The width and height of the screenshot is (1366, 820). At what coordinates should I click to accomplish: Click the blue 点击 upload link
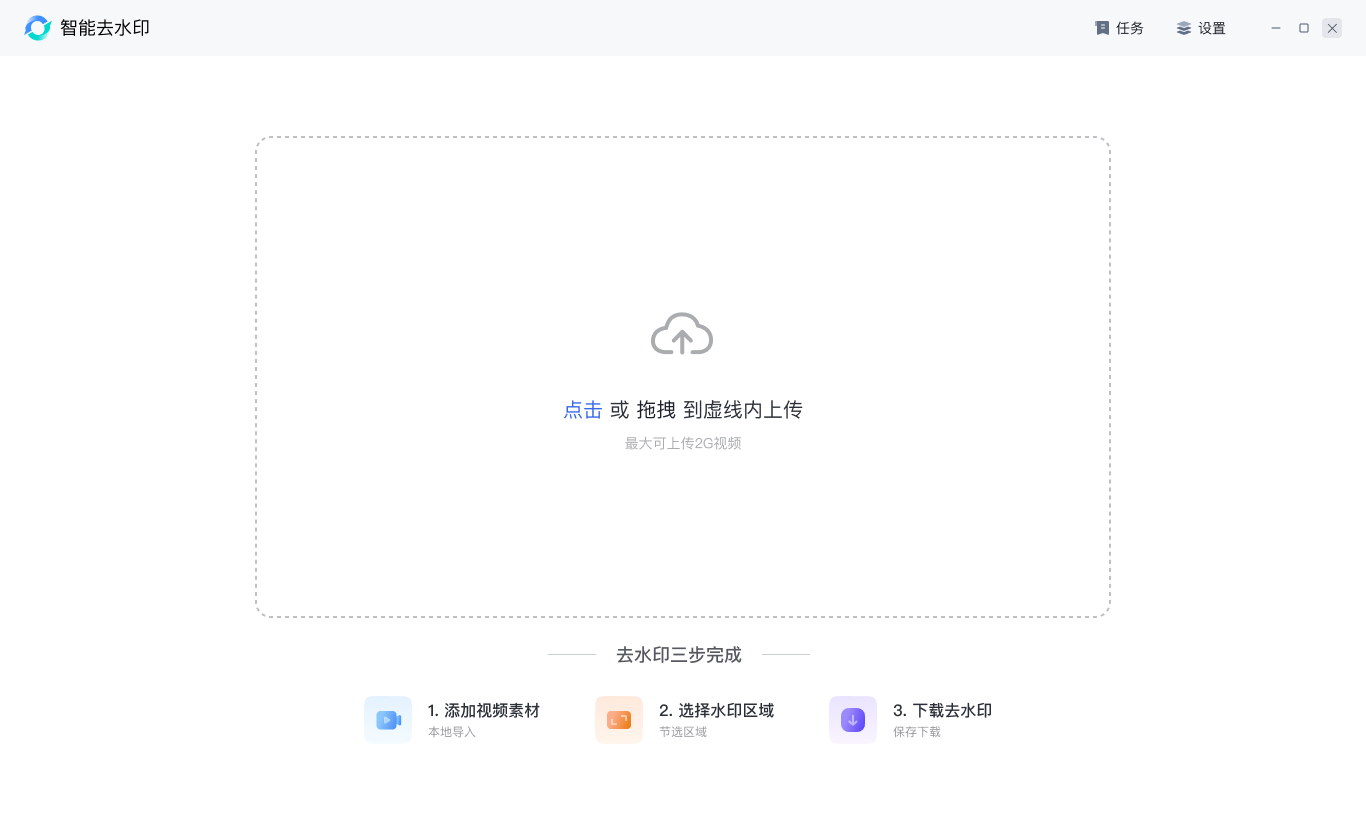pyautogui.click(x=583, y=410)
